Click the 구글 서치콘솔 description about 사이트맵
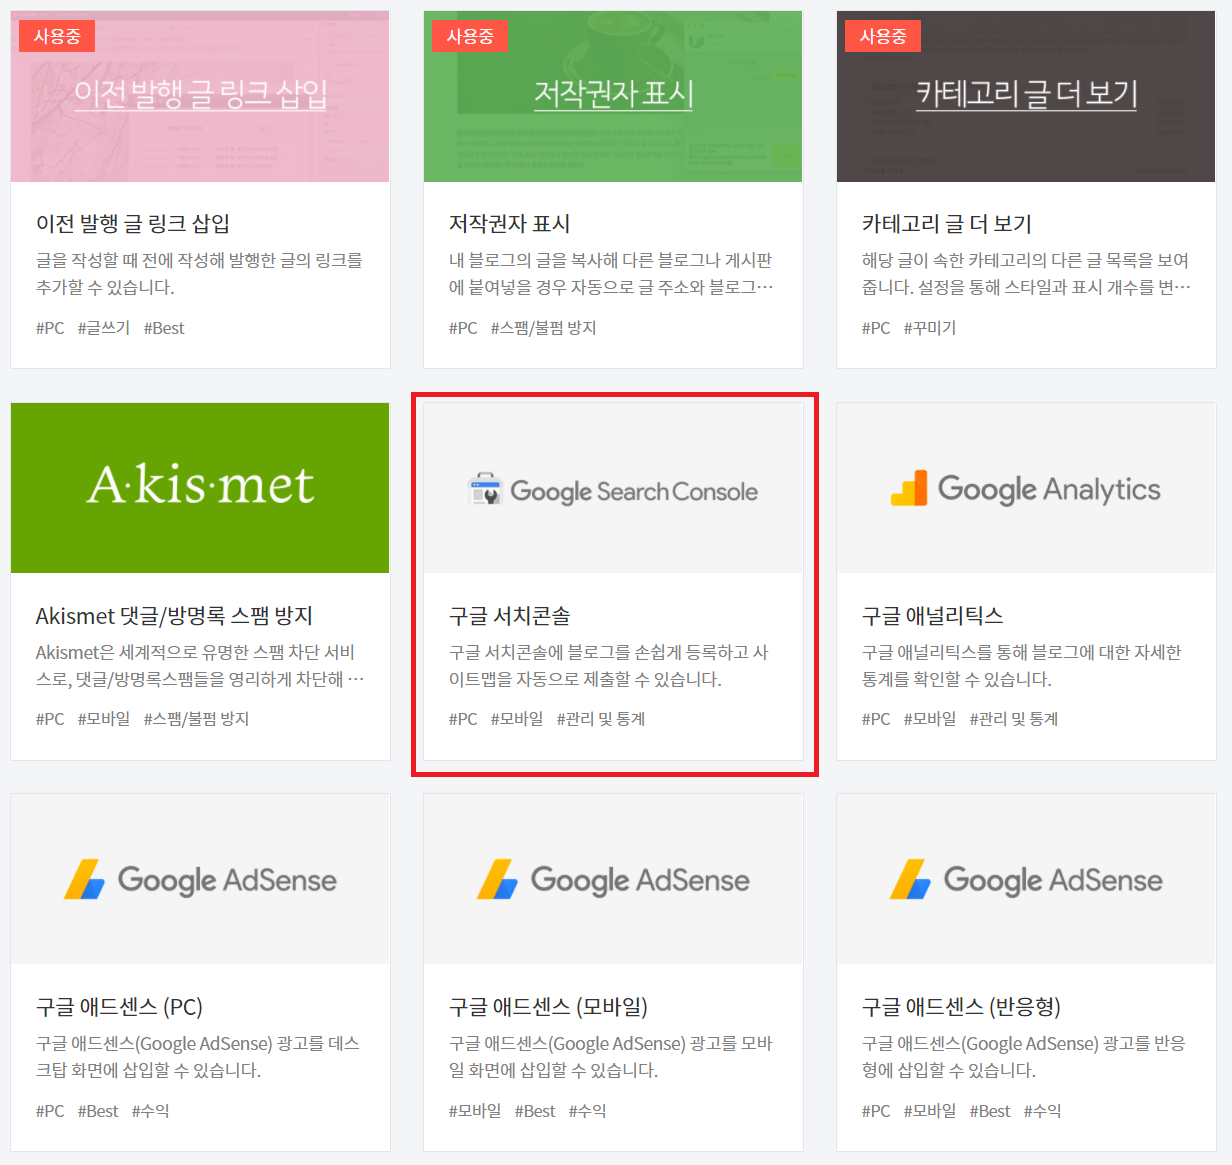Image resolution: width=1232 pixels, height=1165 pixels. pos(609,666)
